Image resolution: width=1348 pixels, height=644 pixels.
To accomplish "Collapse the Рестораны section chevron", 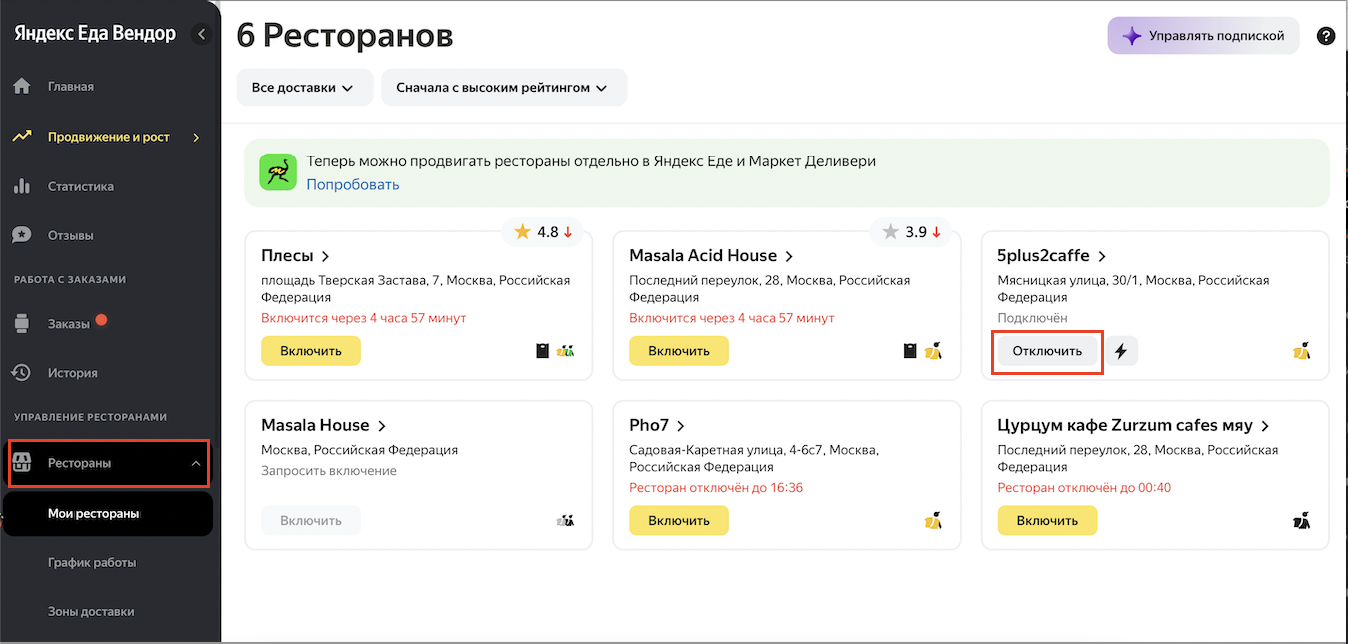I will (x=196, y=463).
